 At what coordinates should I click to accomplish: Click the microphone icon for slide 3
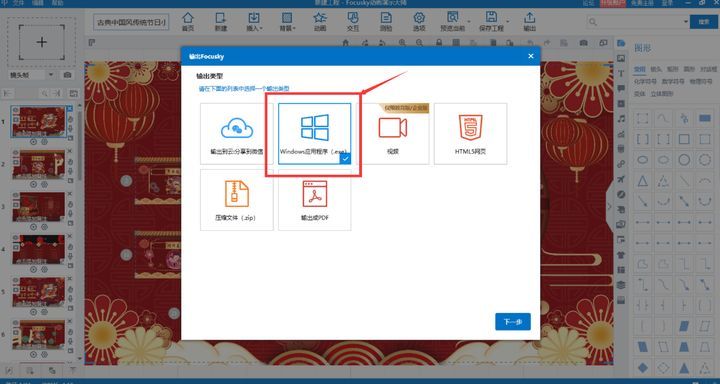pos(70,214)
